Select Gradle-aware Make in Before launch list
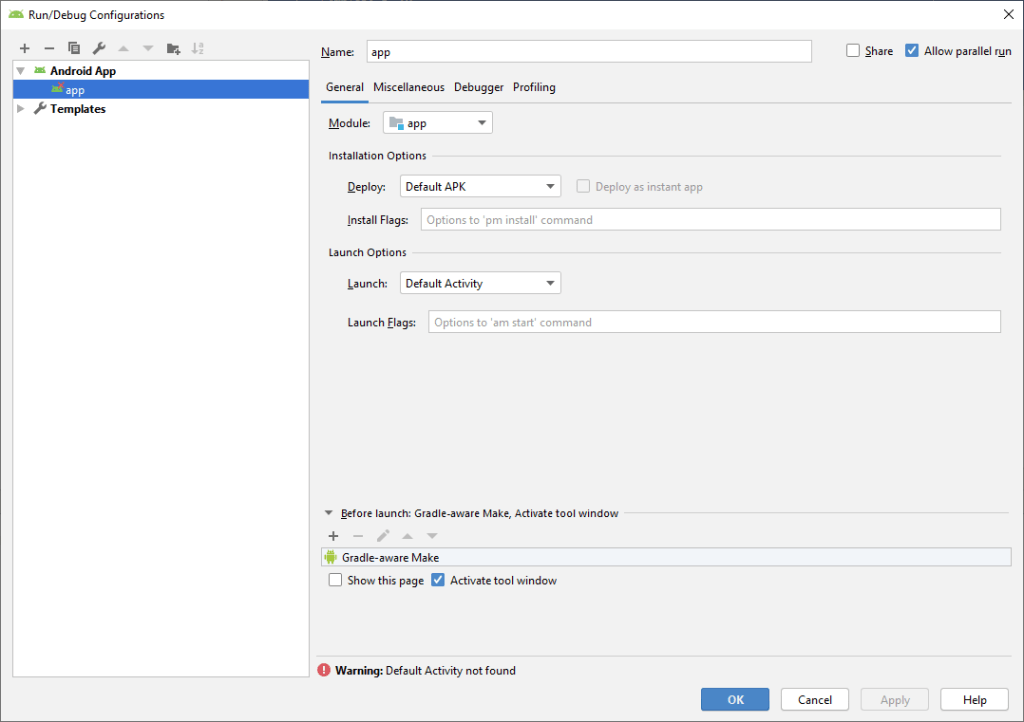1024x722 pixels. [390, 558]
